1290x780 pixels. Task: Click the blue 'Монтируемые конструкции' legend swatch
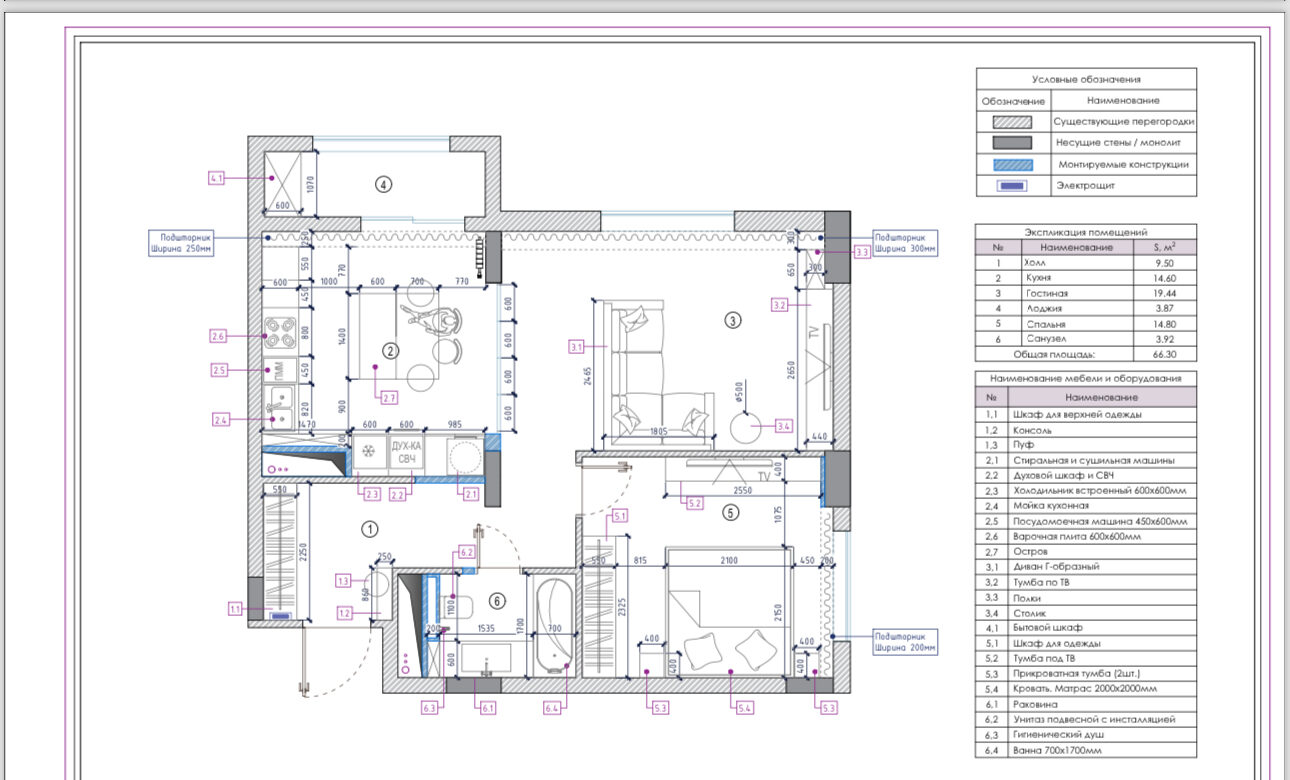(1012, 164)
